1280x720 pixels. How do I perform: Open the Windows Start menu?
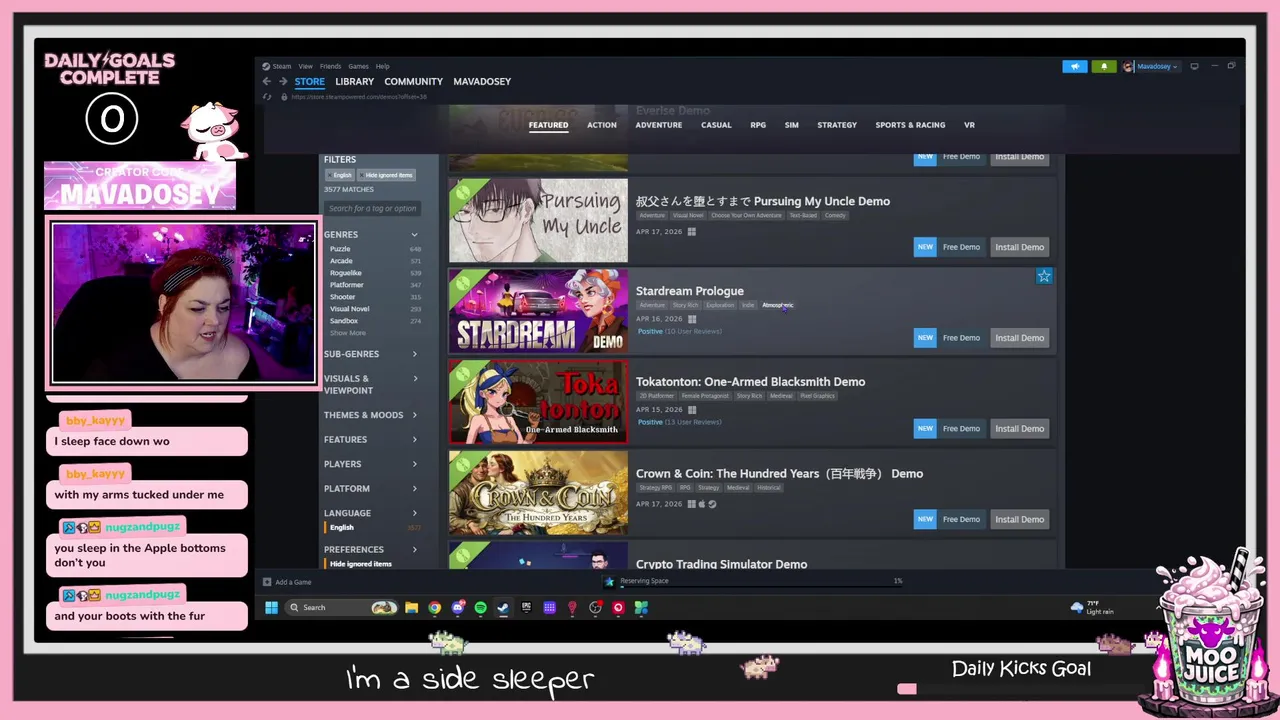click(271, 607)
